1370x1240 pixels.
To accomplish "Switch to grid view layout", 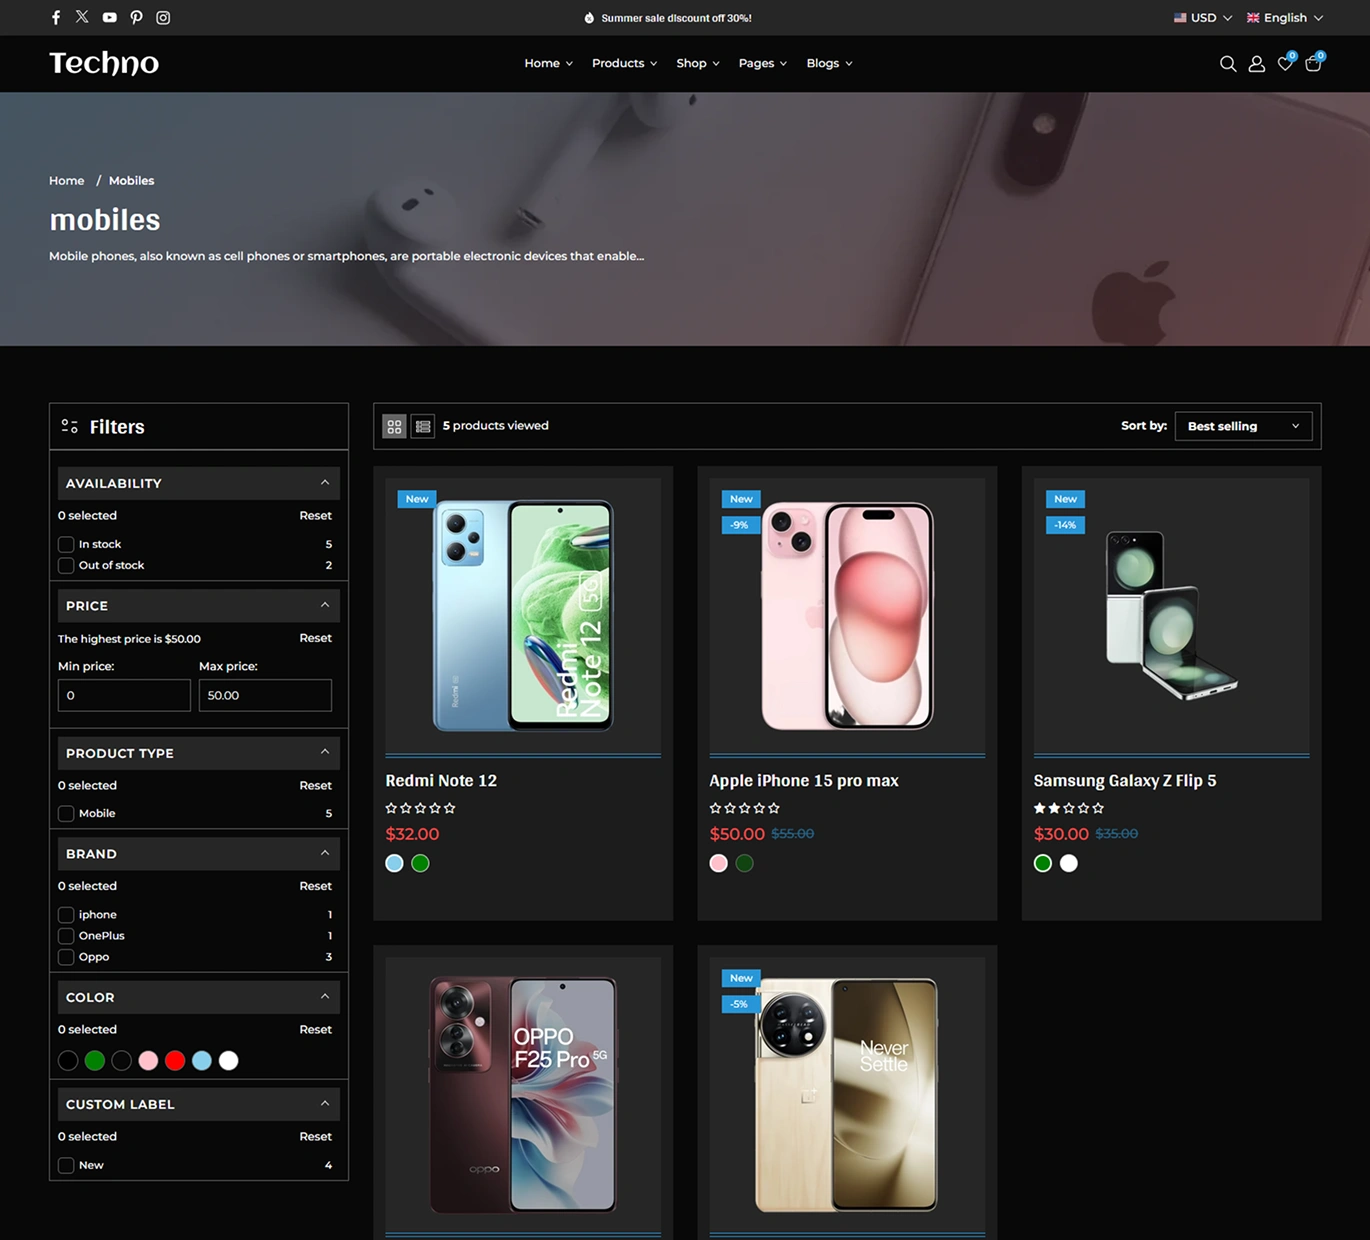I will point(394,426).
